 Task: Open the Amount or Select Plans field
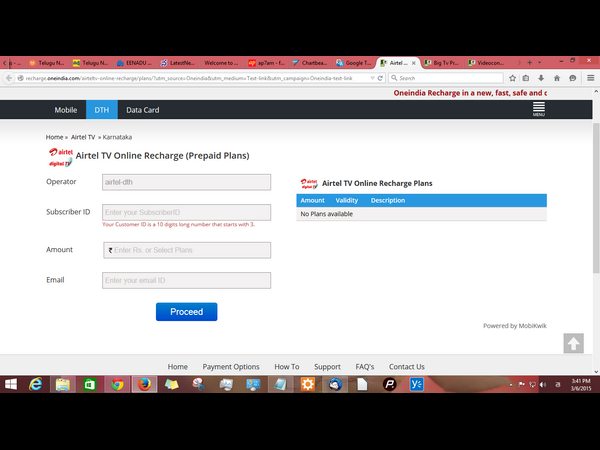pyautogui.click(x=186, y=250)
